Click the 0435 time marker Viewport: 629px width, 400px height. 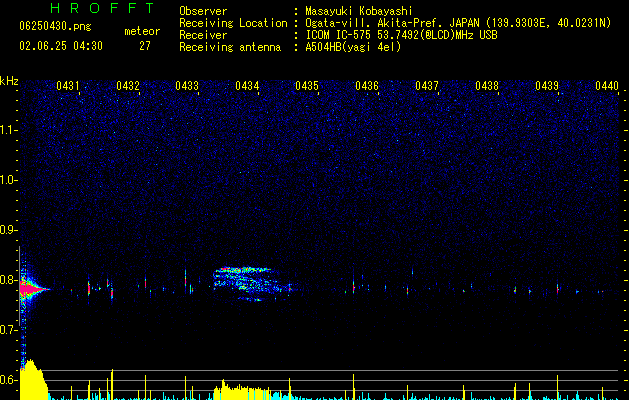(x=307, y=86)
